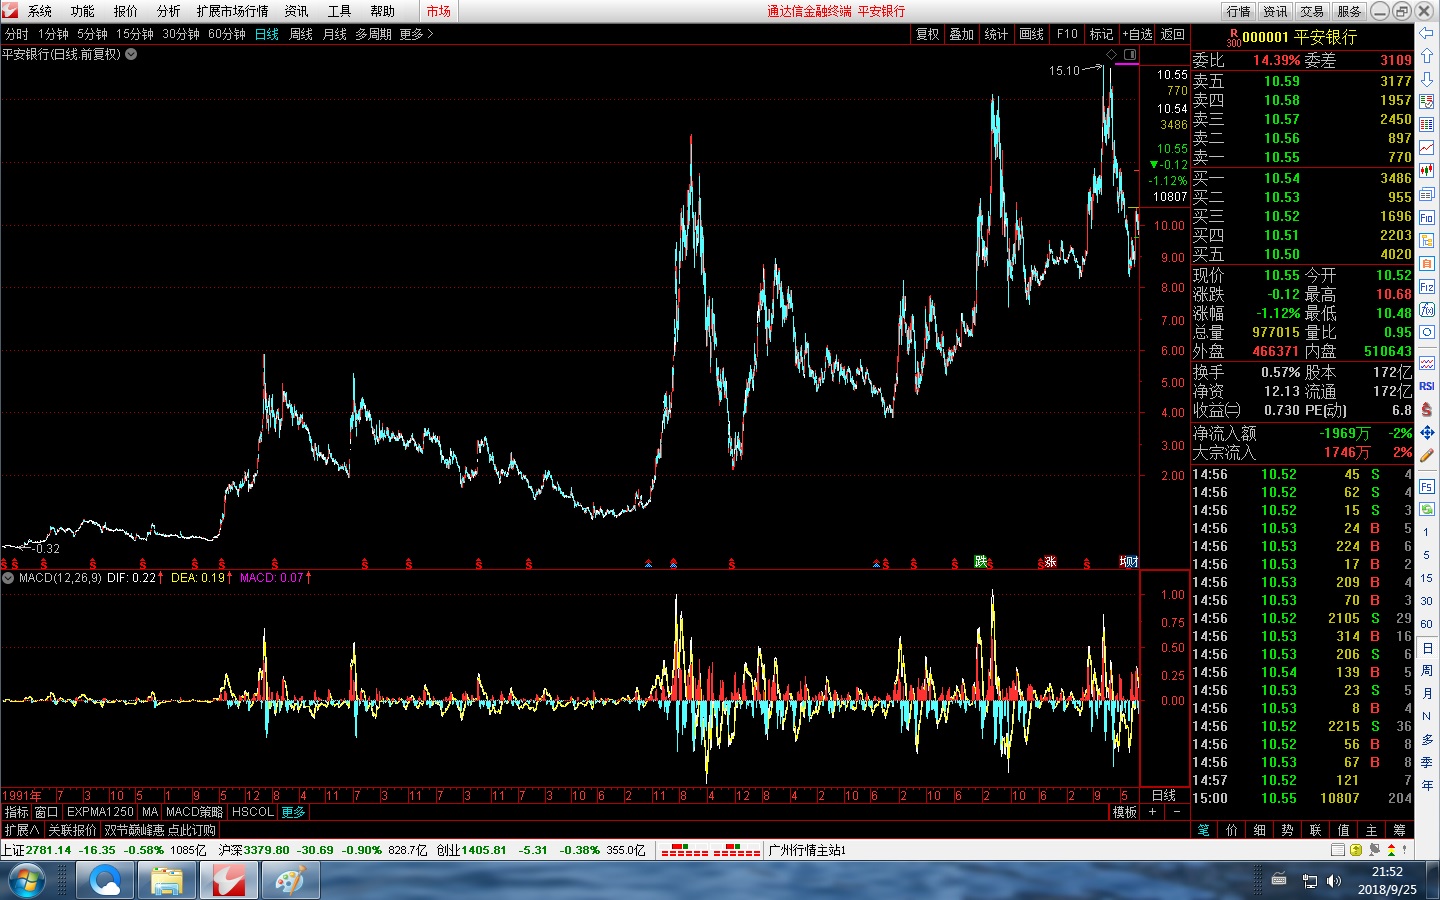Expand 更多 indicator options at bottom
Image resolution: width=1440 pixels, height=900 pixels.
point(293,812)
